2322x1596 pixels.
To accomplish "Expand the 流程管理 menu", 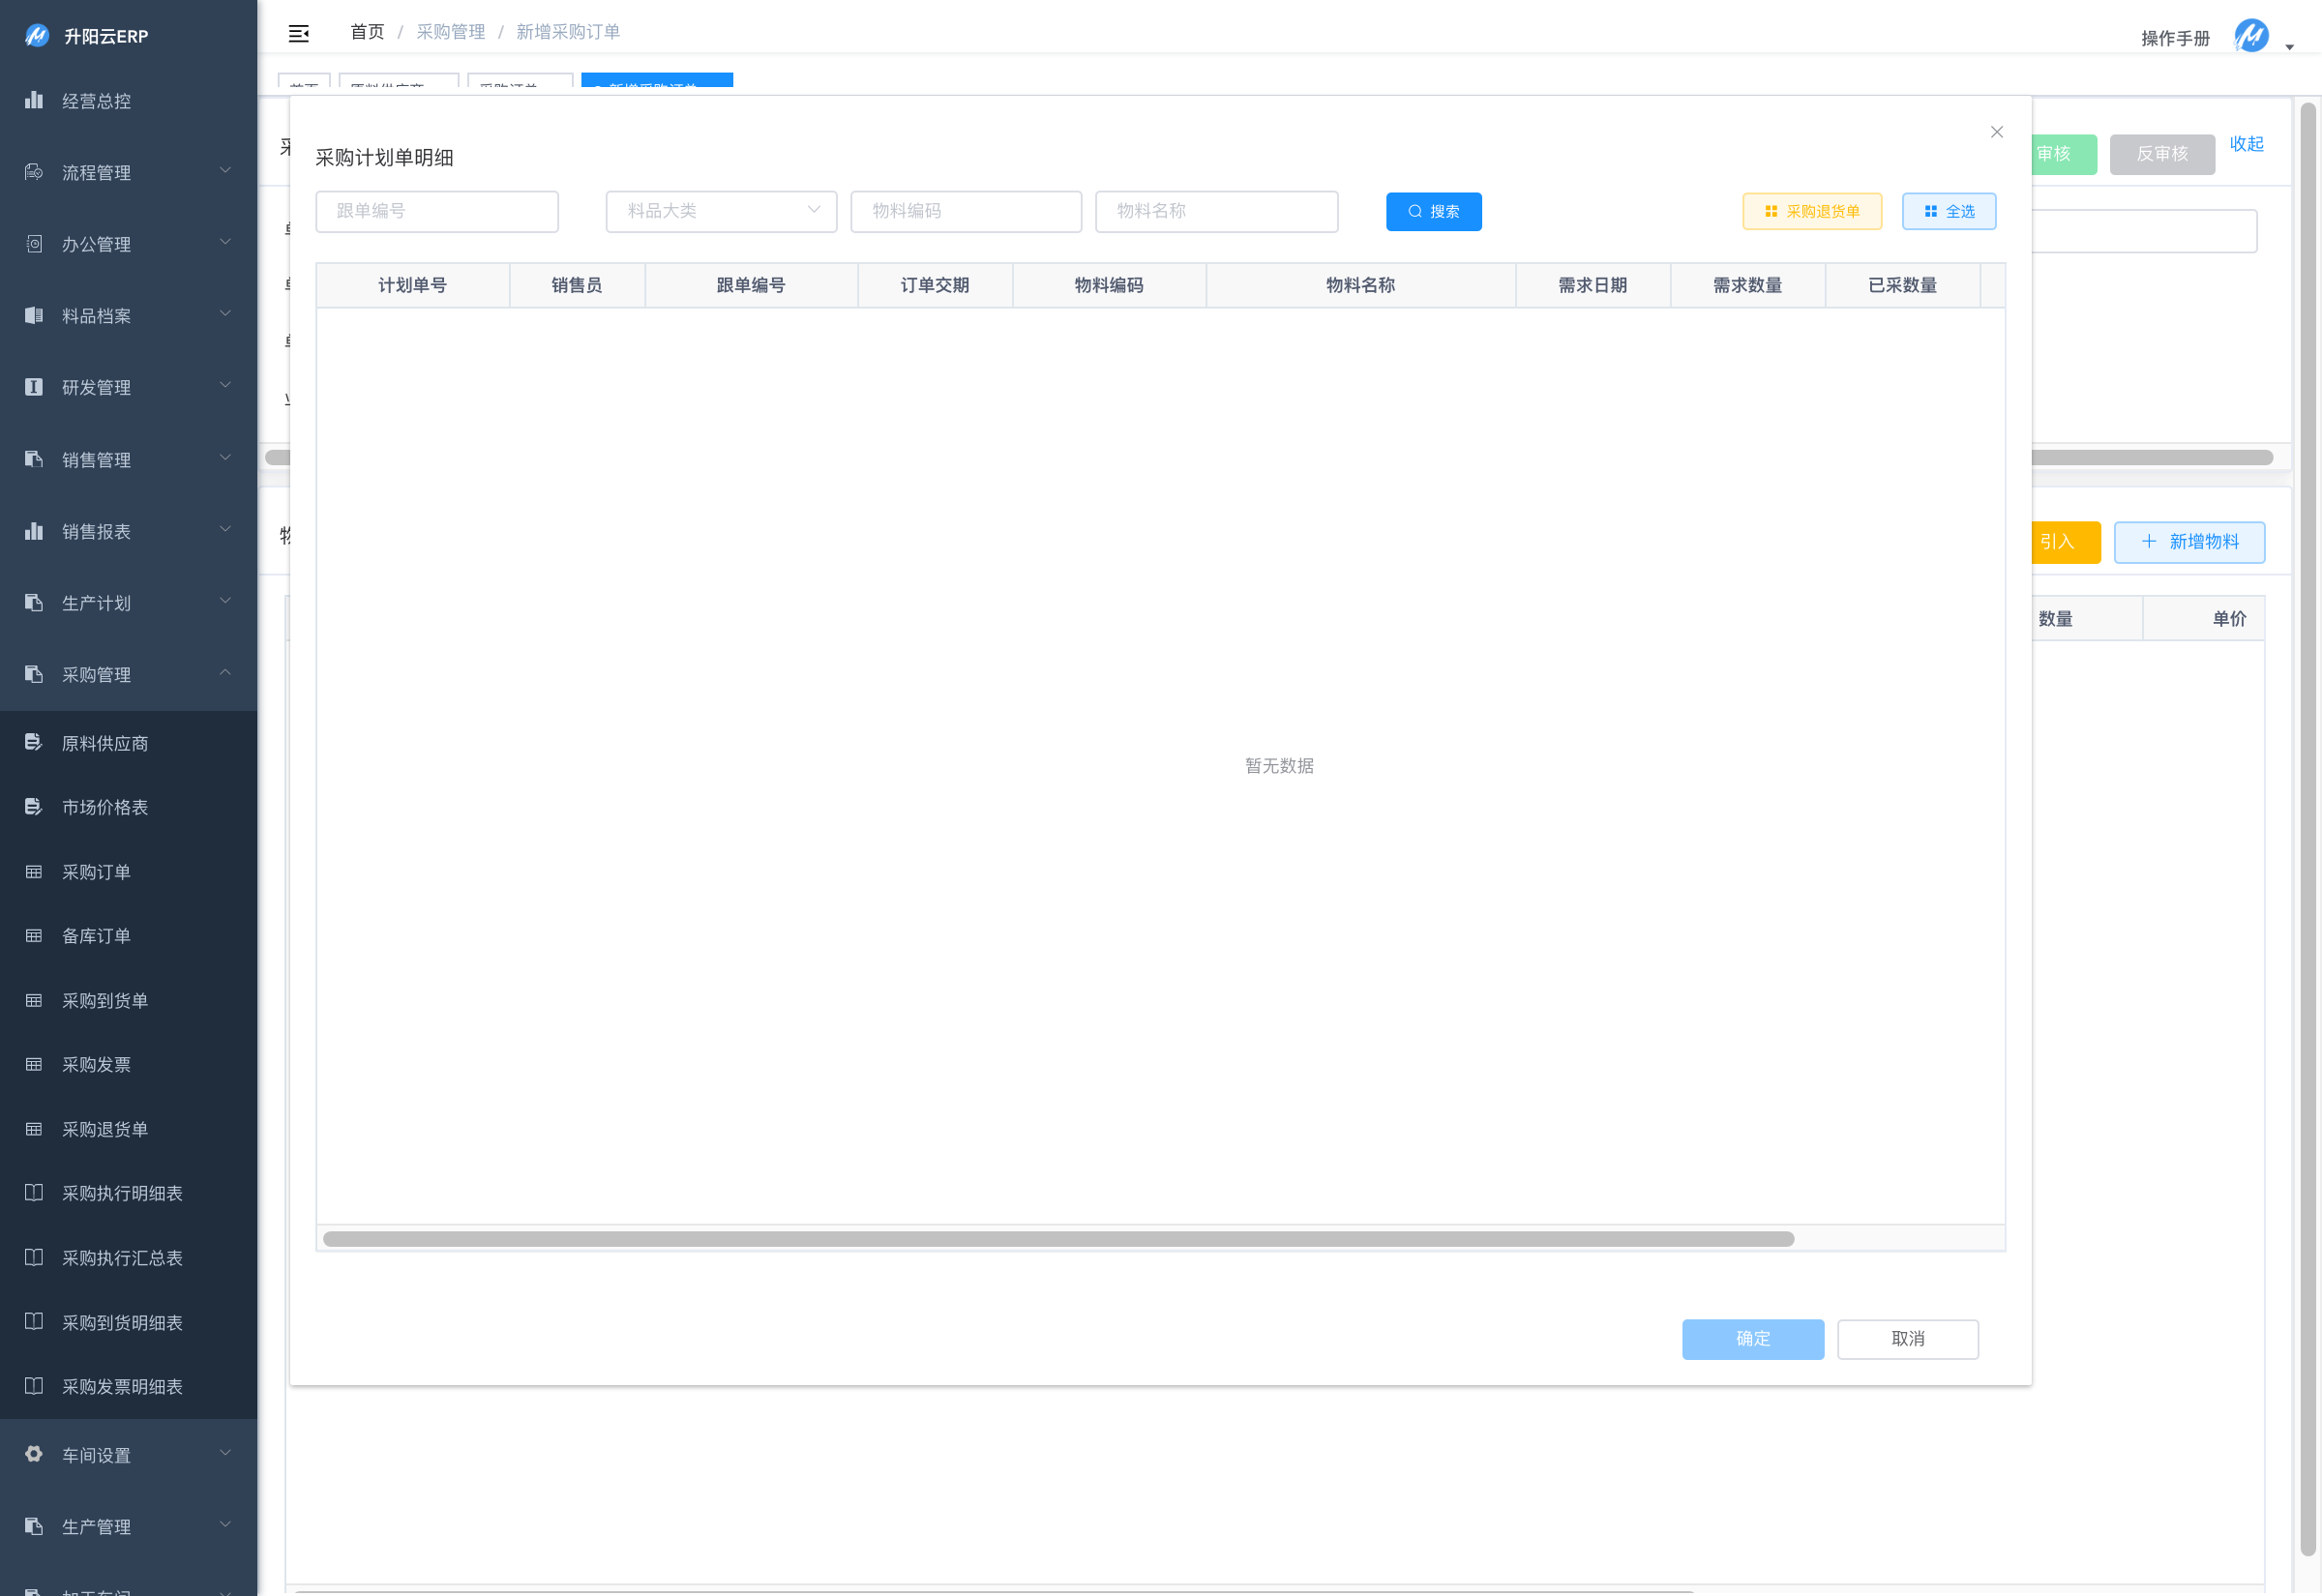I will (x=128, y=172).
